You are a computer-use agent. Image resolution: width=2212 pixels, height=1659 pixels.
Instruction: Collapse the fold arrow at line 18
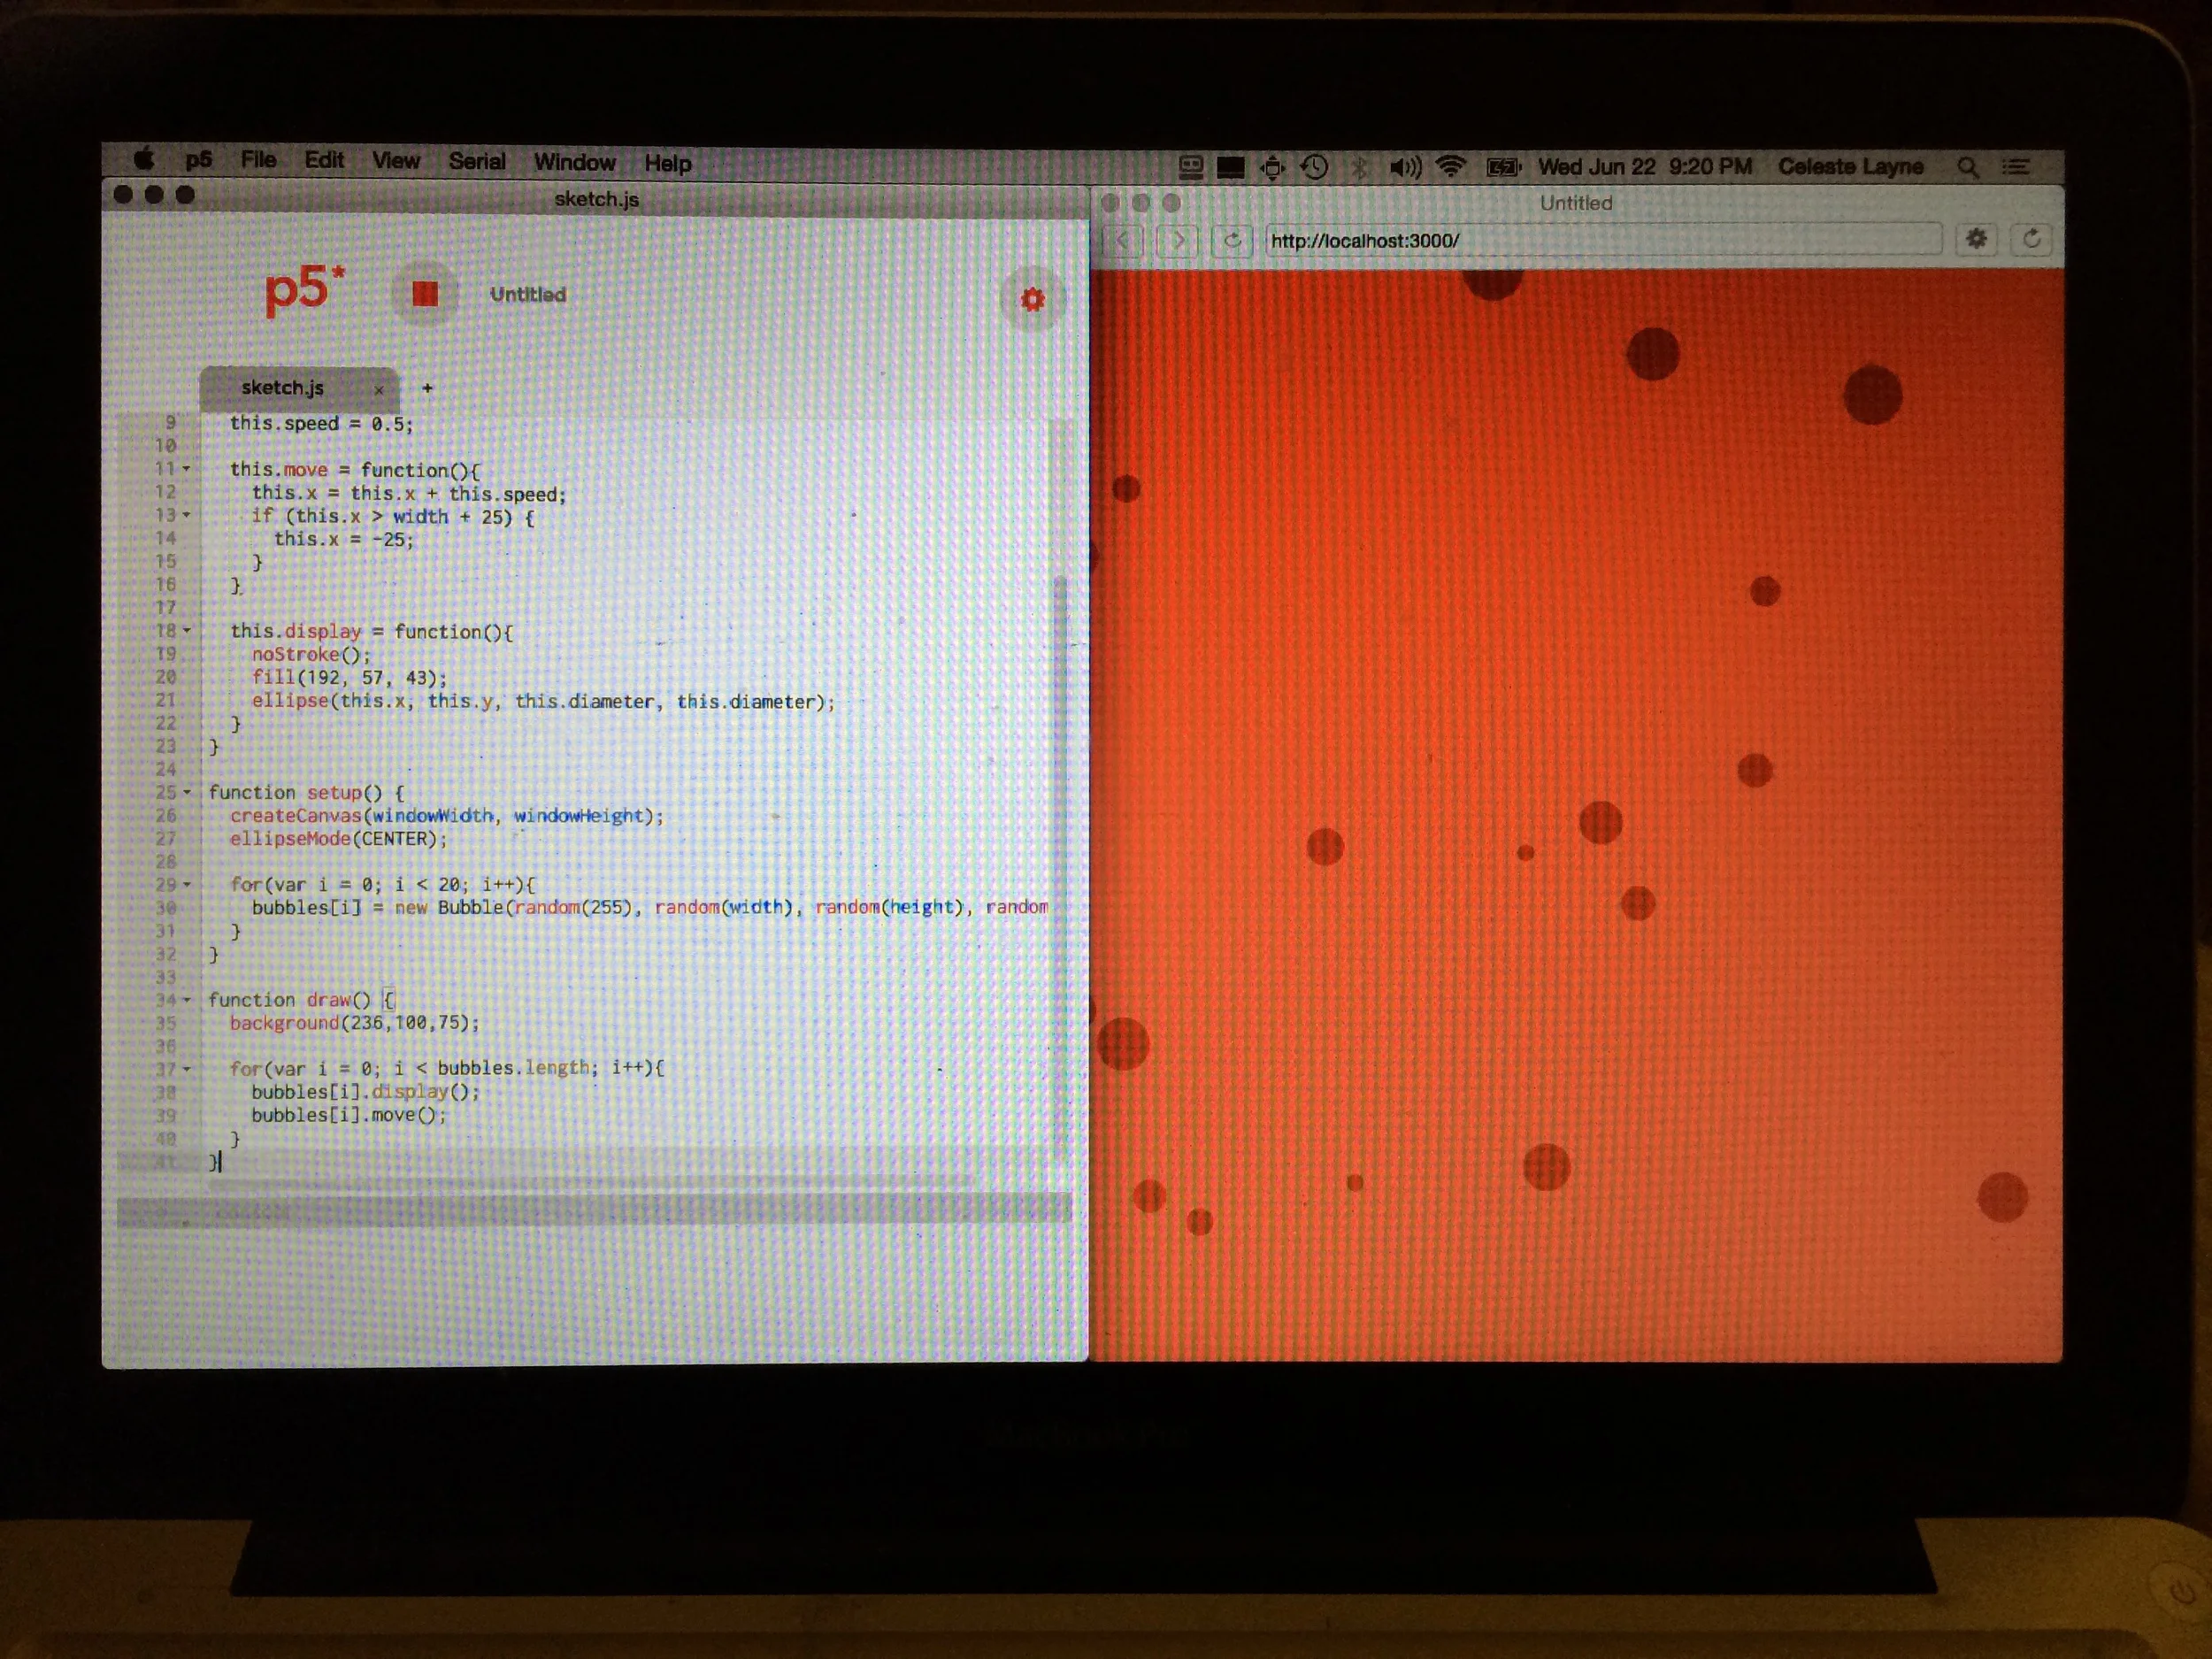coord(186,631)
